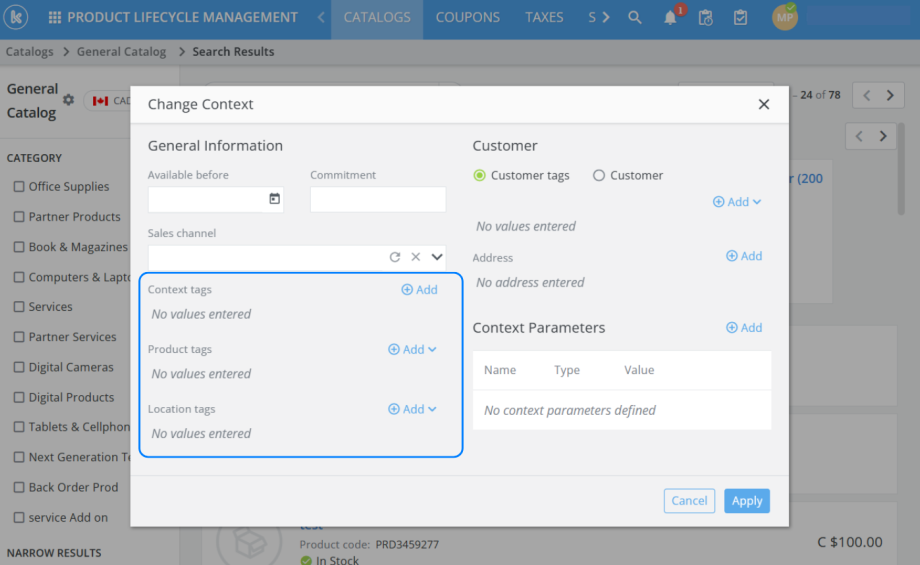This screenshot has width=920, height=565.
Task: Go to General Catalog breadcrumb
Action: click(x=121, y=52)
